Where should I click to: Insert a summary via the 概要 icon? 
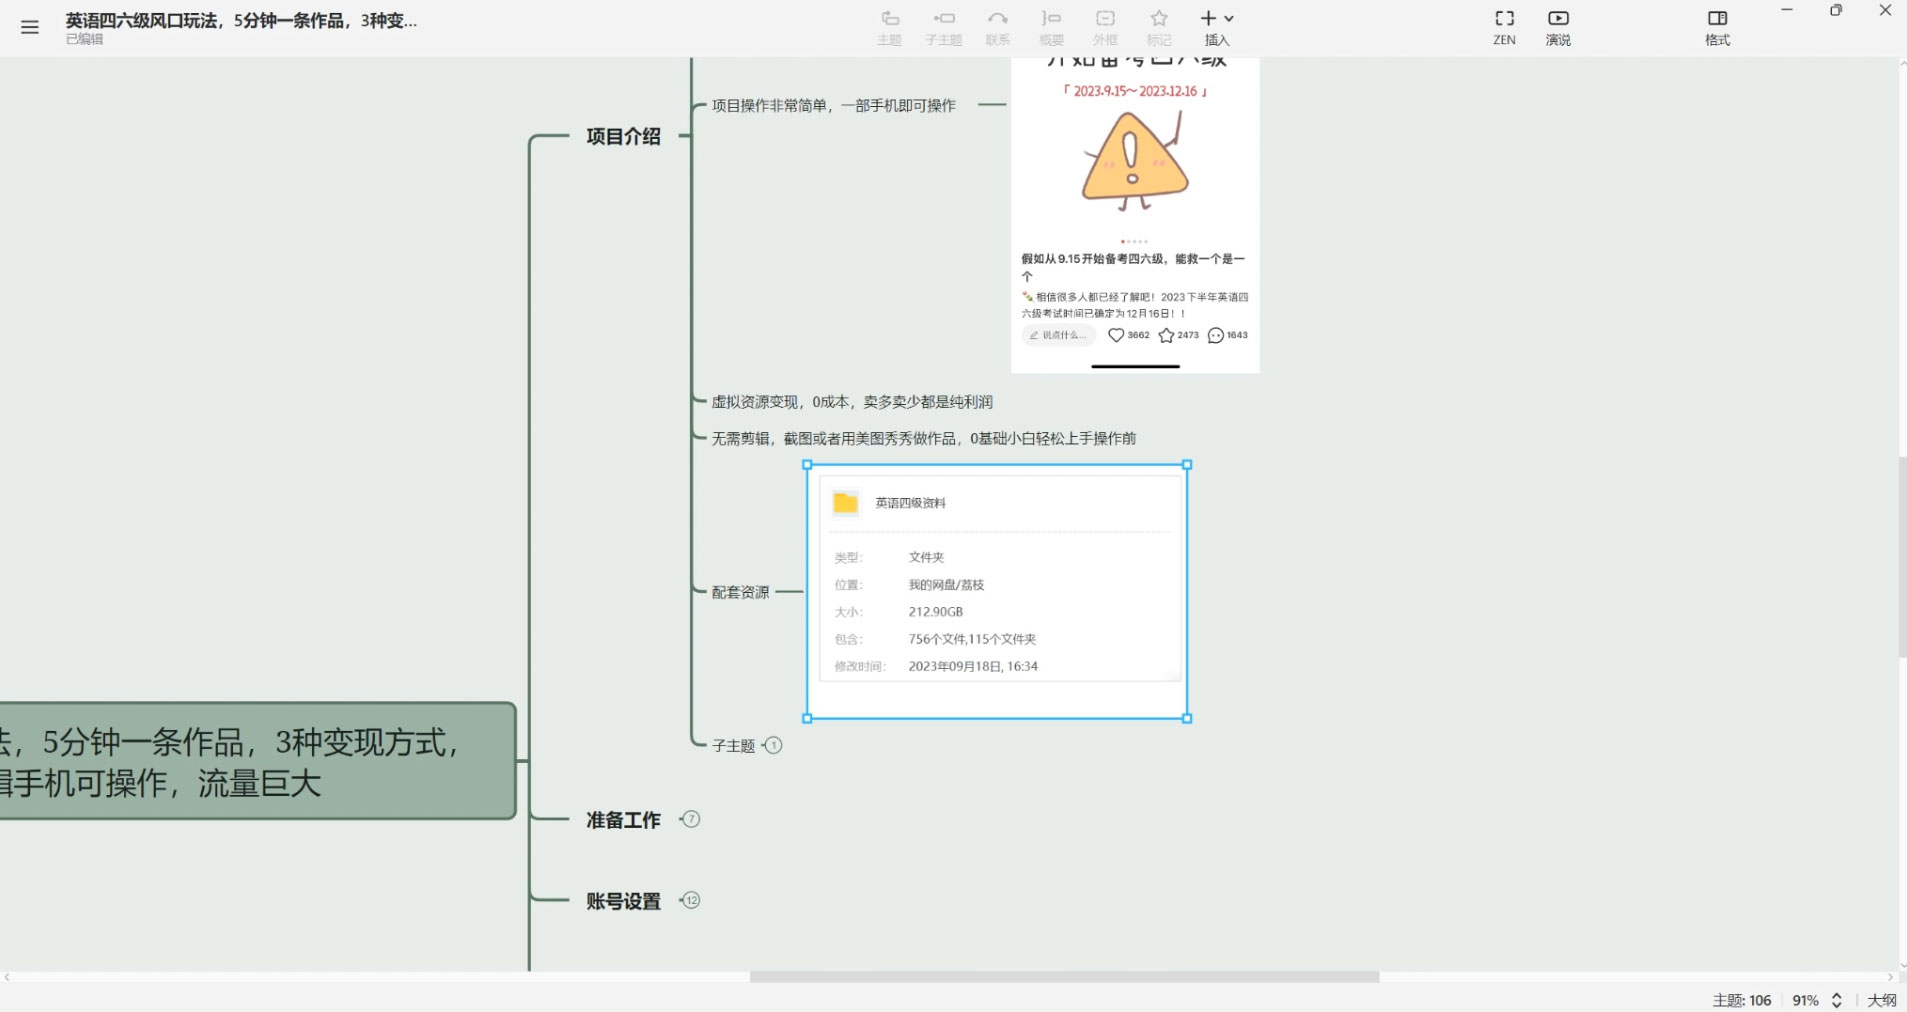tap(1050, 27)
